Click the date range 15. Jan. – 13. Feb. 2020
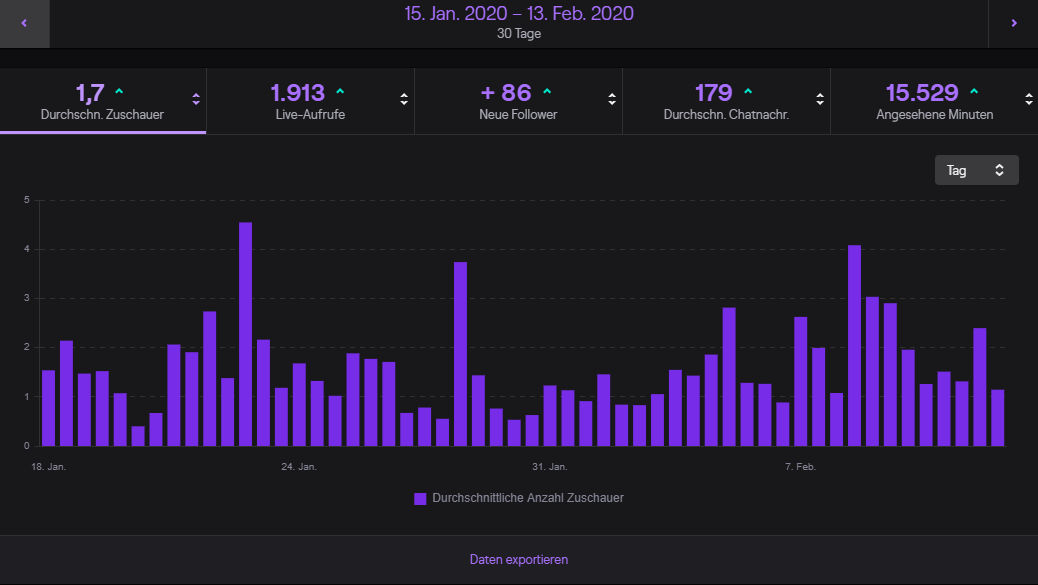Viewport: 1038px width, 585px height. point(518,14)
